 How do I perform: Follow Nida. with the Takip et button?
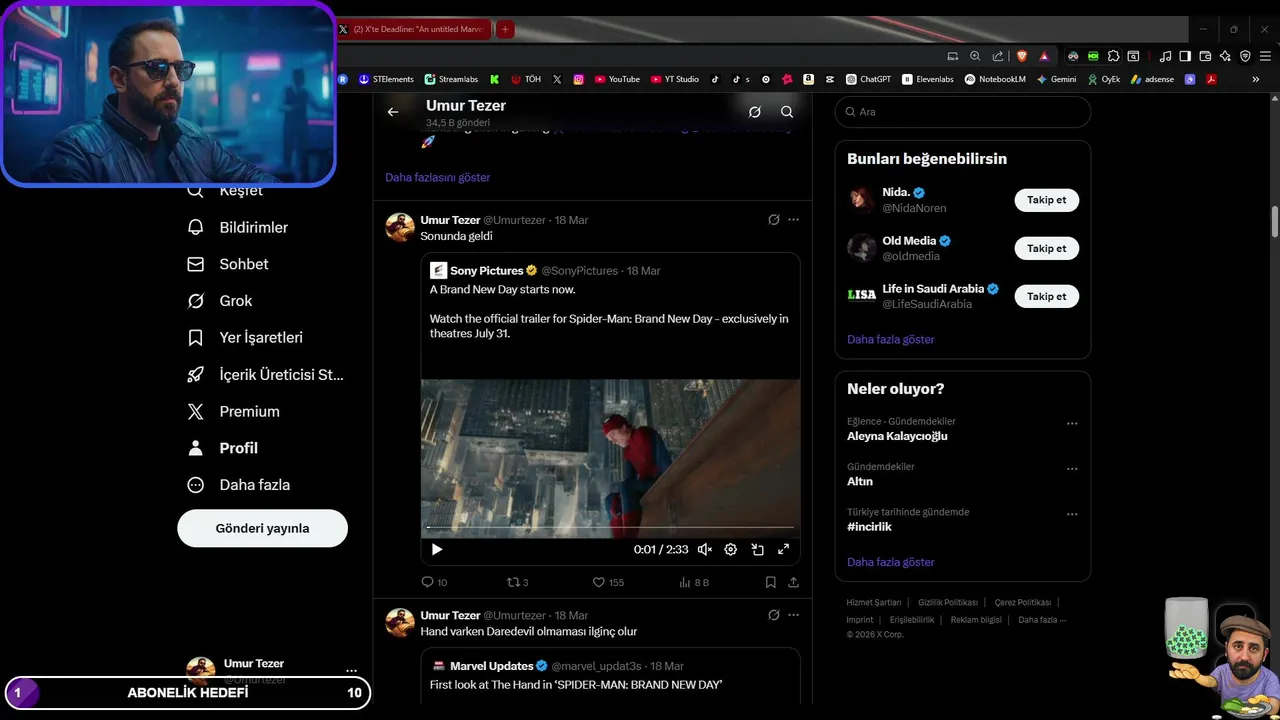(1046, 200)
